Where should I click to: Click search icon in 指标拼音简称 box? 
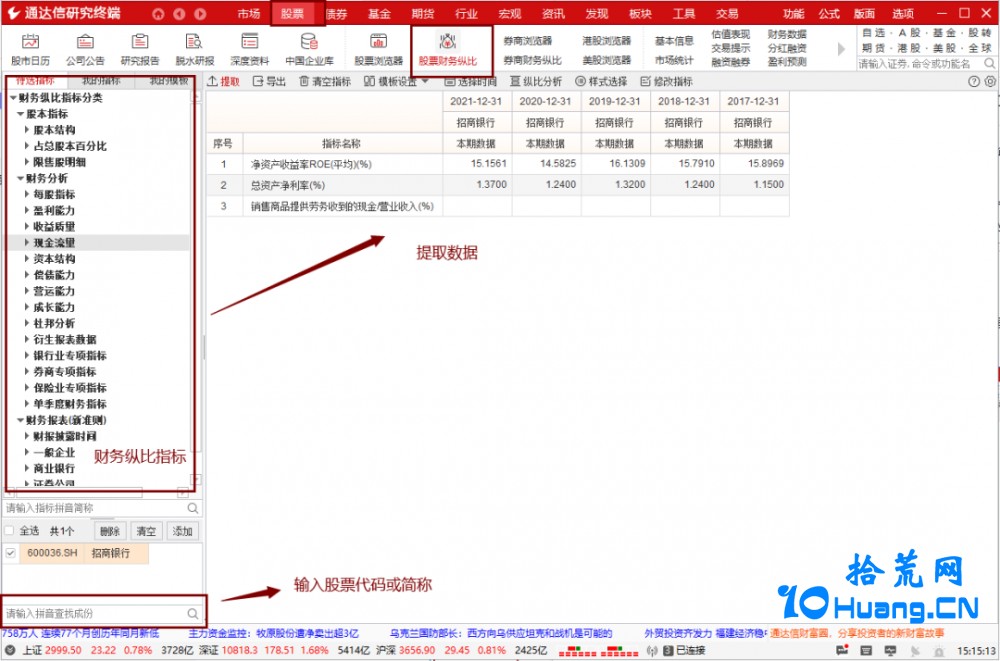193,509
